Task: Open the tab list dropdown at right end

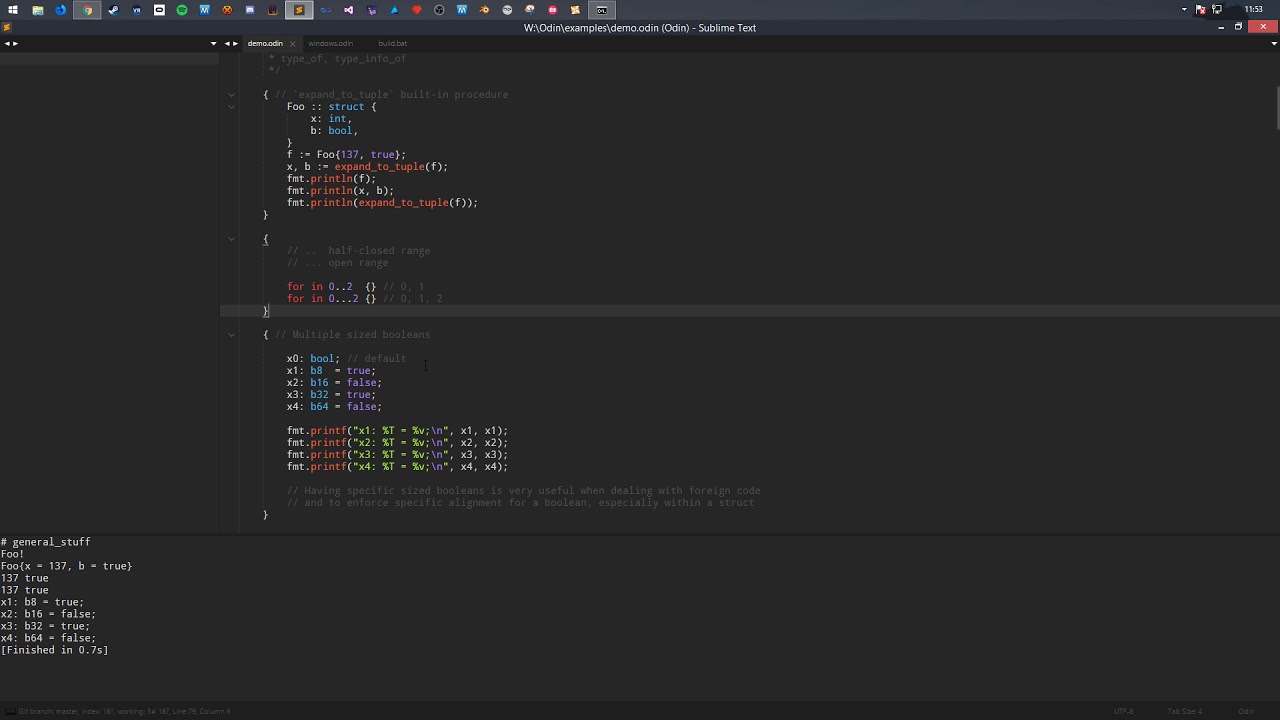Action: click(1274, 43)
